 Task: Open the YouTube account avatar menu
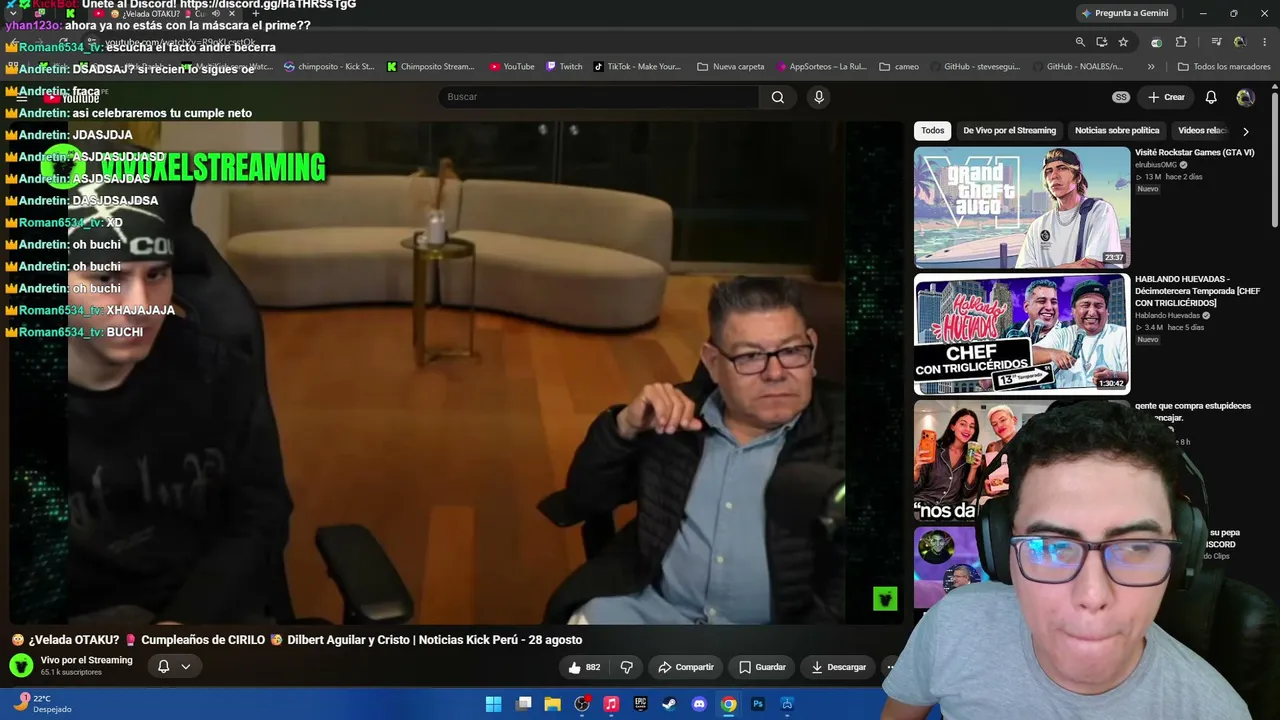click(1245, 97)
